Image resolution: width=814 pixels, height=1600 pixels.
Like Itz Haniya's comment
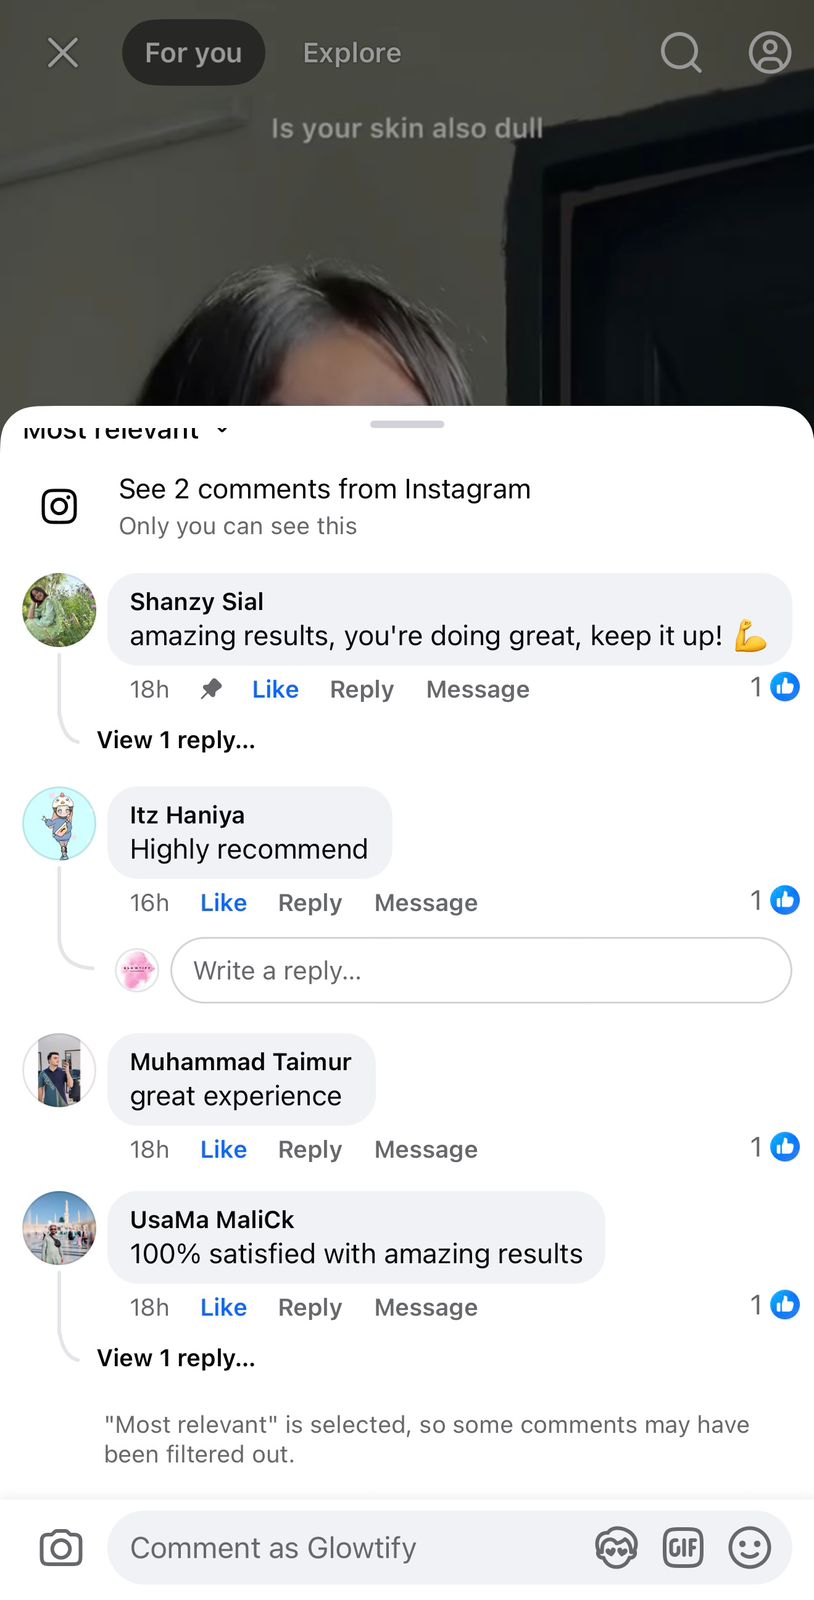click(223, 903)
